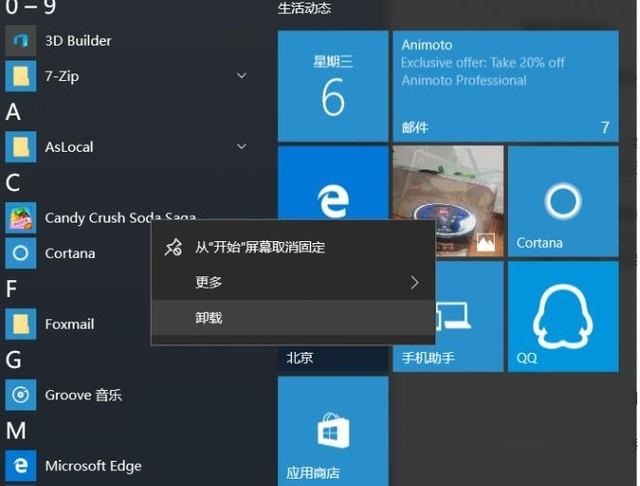The height and width of the screenshot is (486, 640).
Task: Choose 卸载 in the context menu
Action: click(x=293, y=318)
